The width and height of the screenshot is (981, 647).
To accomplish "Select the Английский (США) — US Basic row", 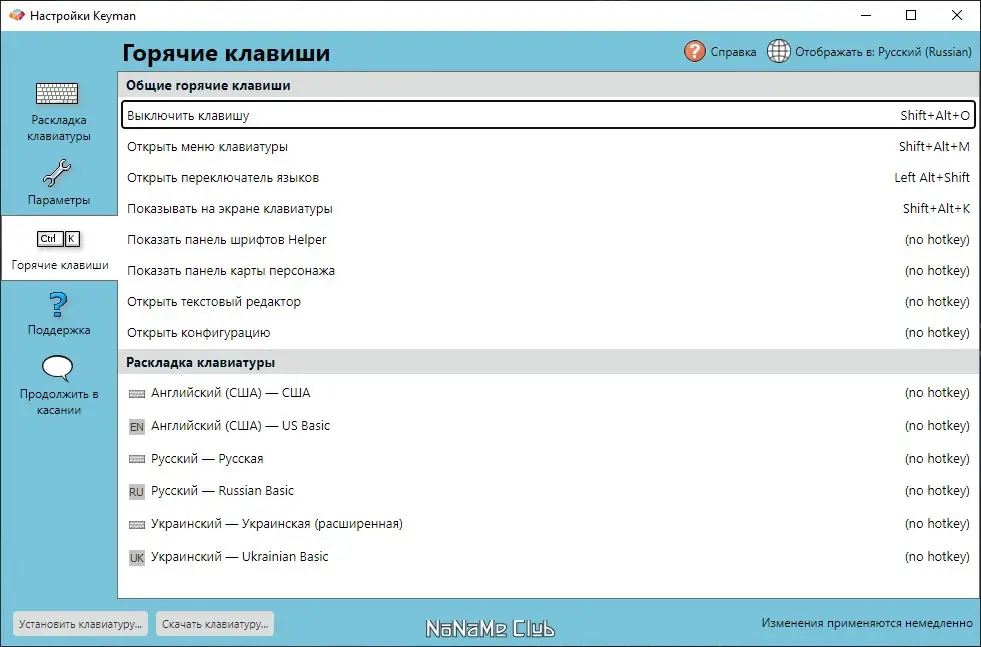I will coord(548,426).
